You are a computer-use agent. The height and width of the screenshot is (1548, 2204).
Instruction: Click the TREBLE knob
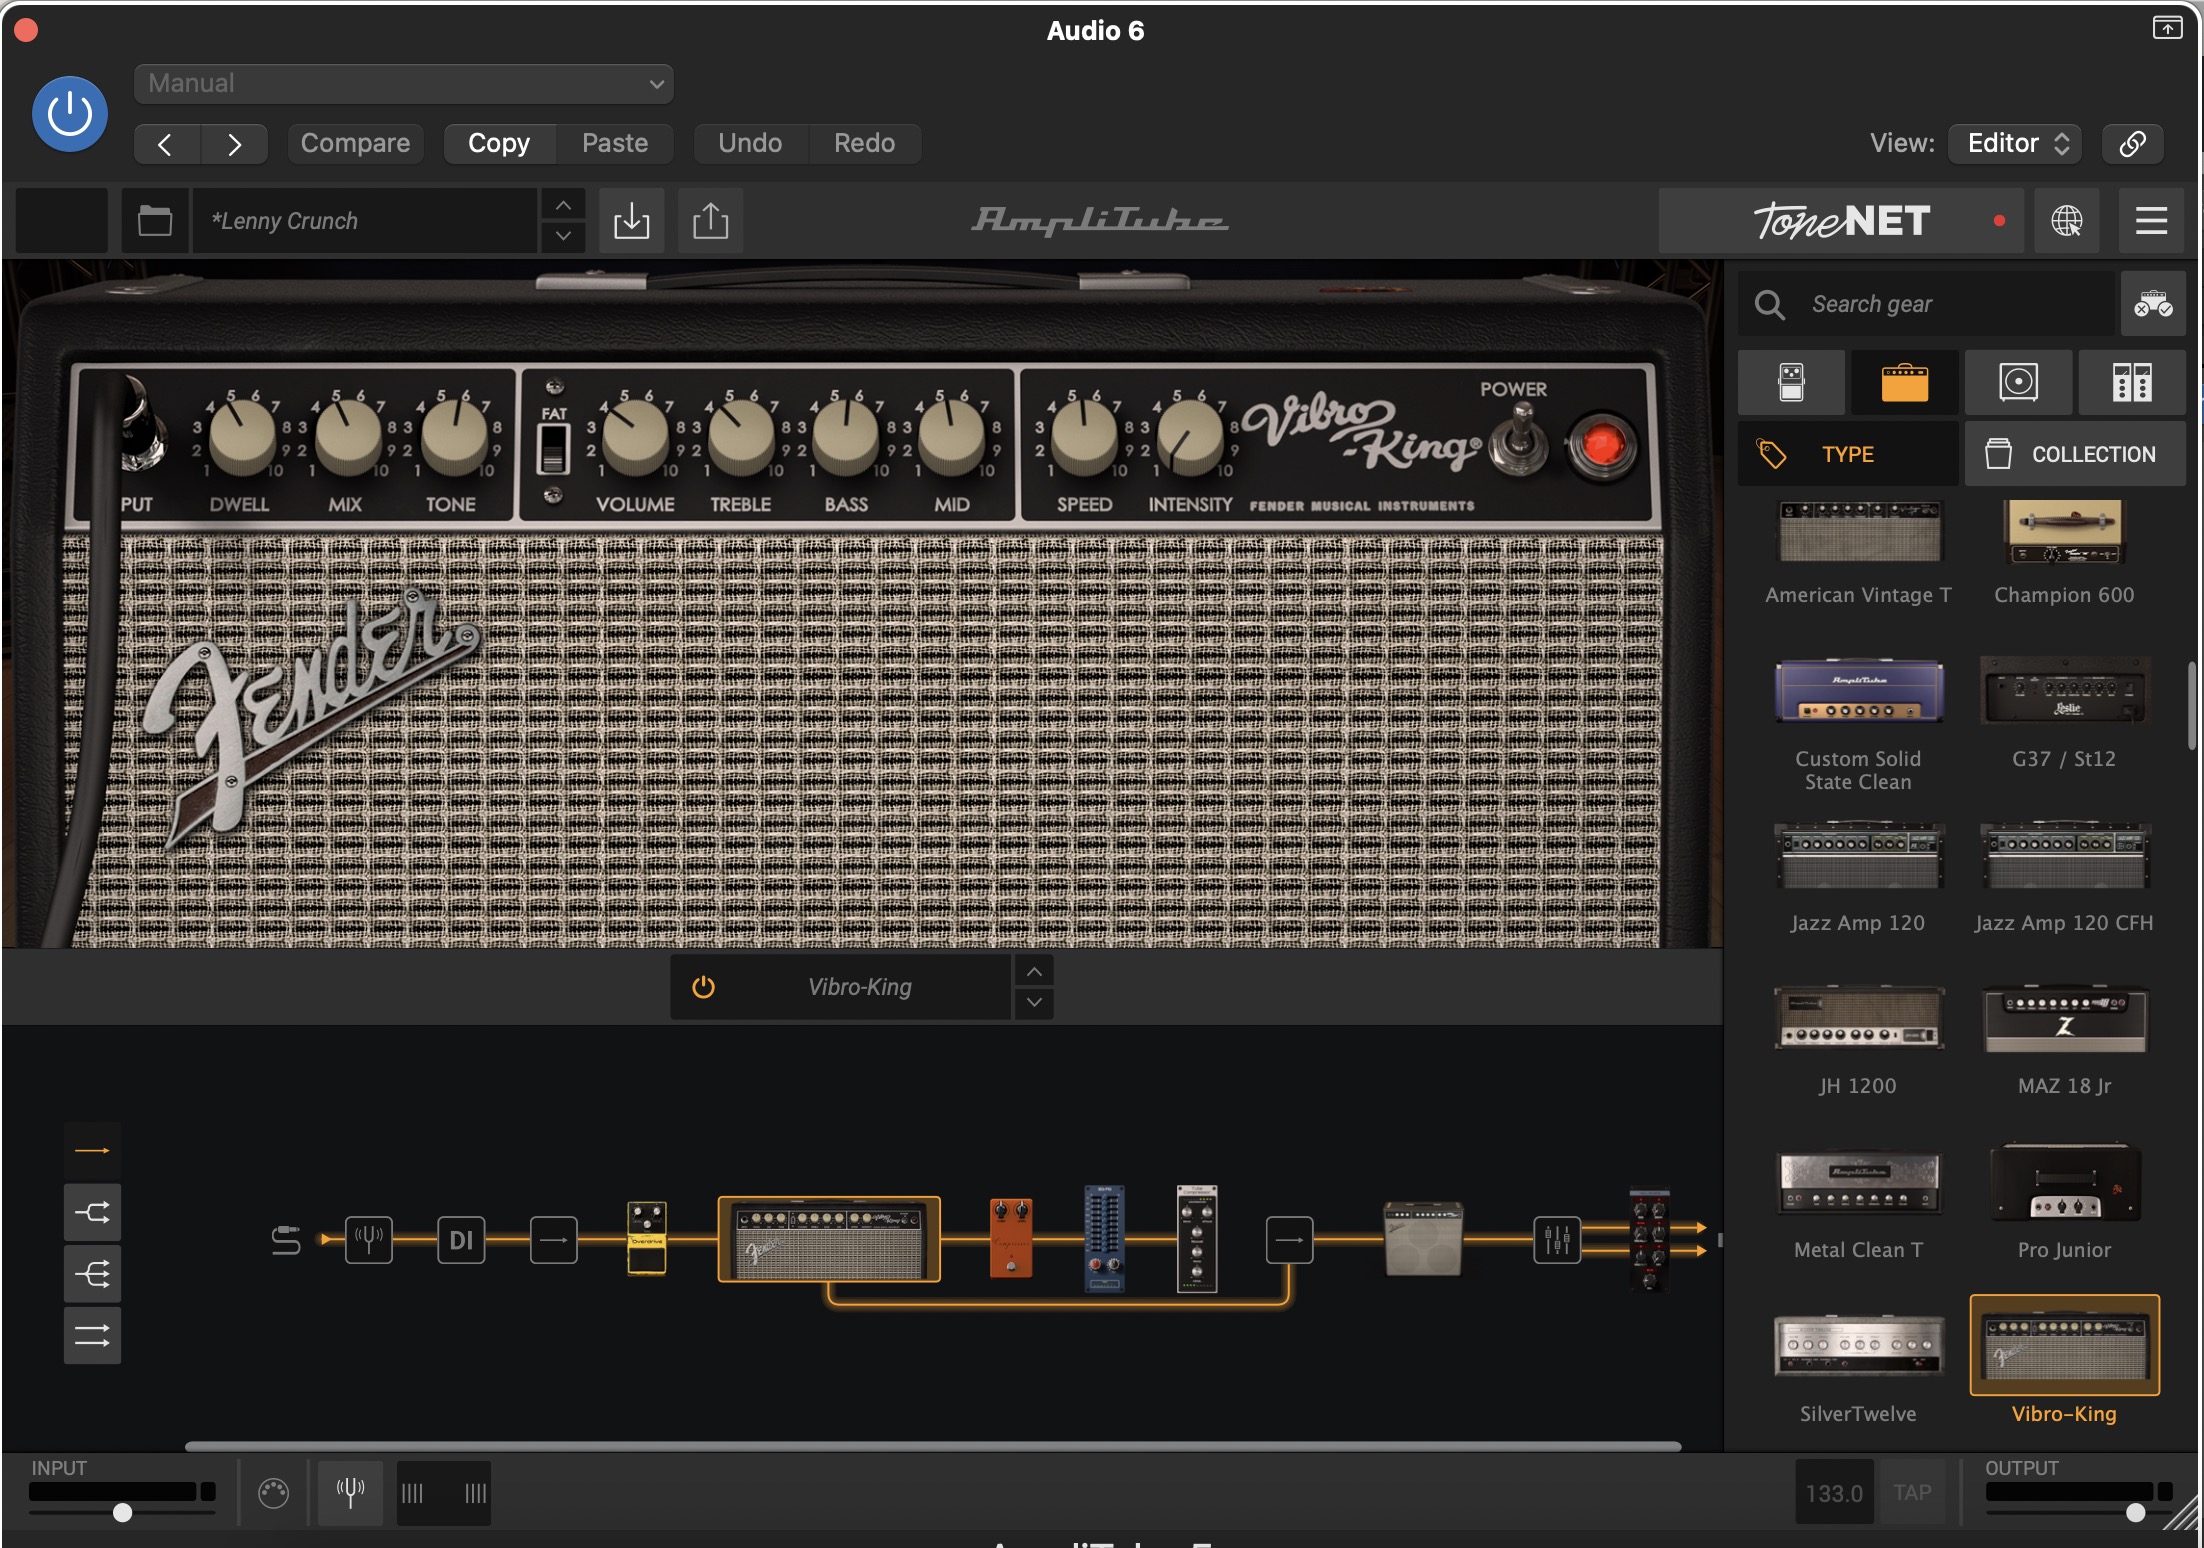tap(741, 438)
